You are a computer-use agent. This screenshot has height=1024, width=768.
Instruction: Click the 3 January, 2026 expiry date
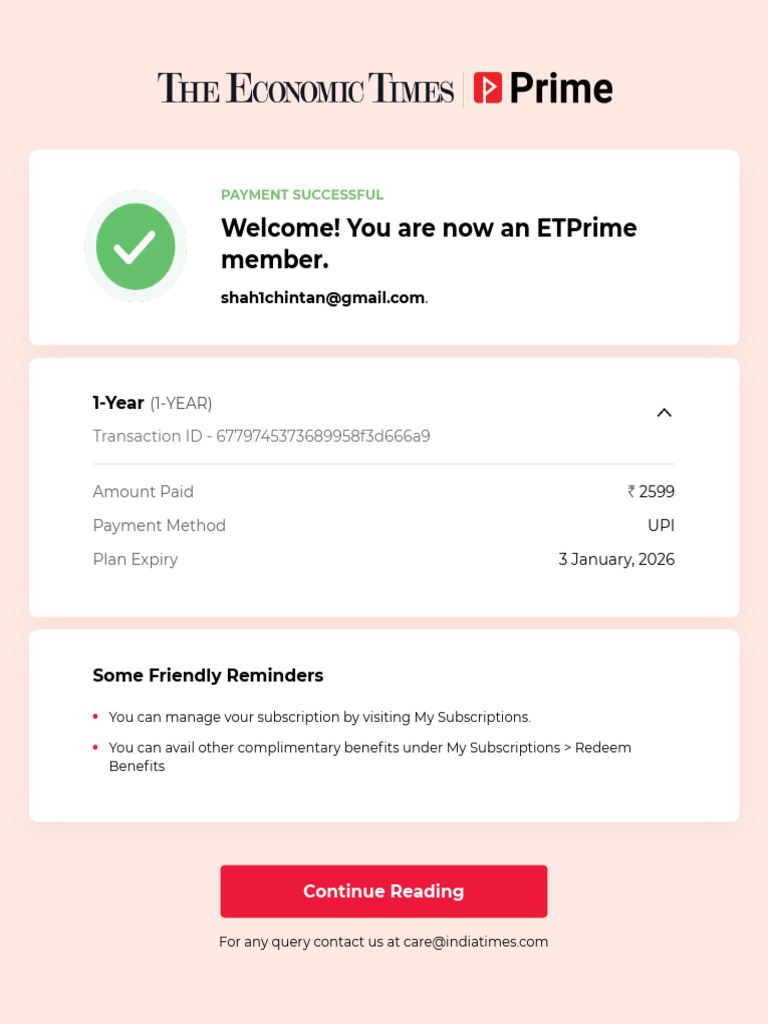coord(616,560)
